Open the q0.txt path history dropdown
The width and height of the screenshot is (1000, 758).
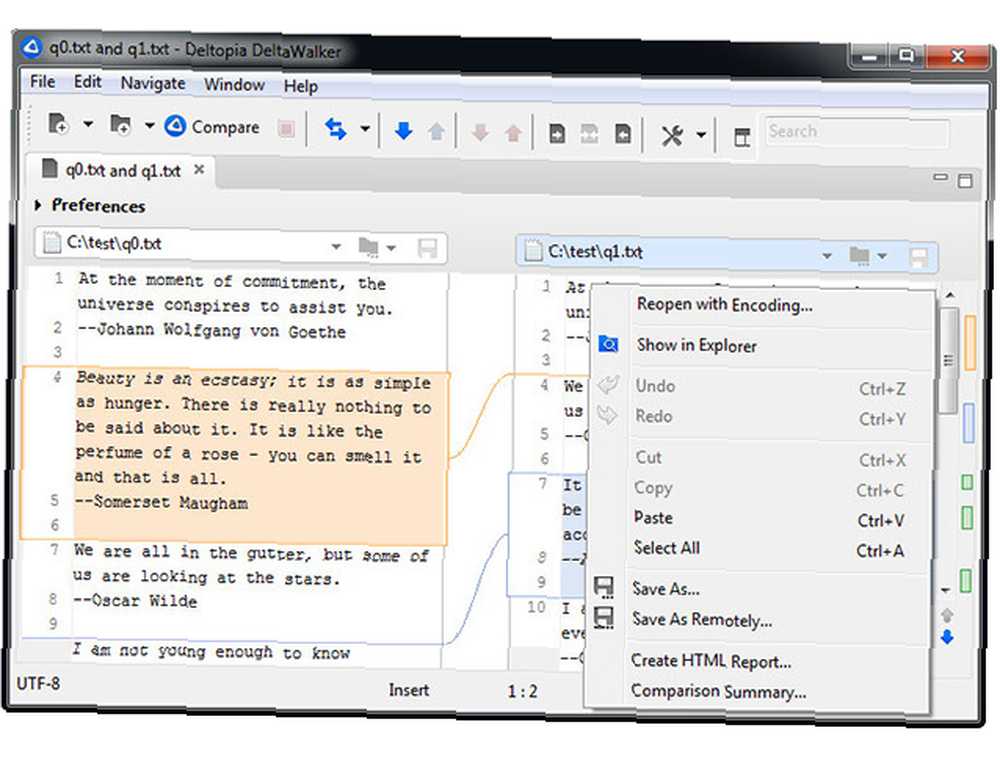pyautogui.click(x=336, y=247)
